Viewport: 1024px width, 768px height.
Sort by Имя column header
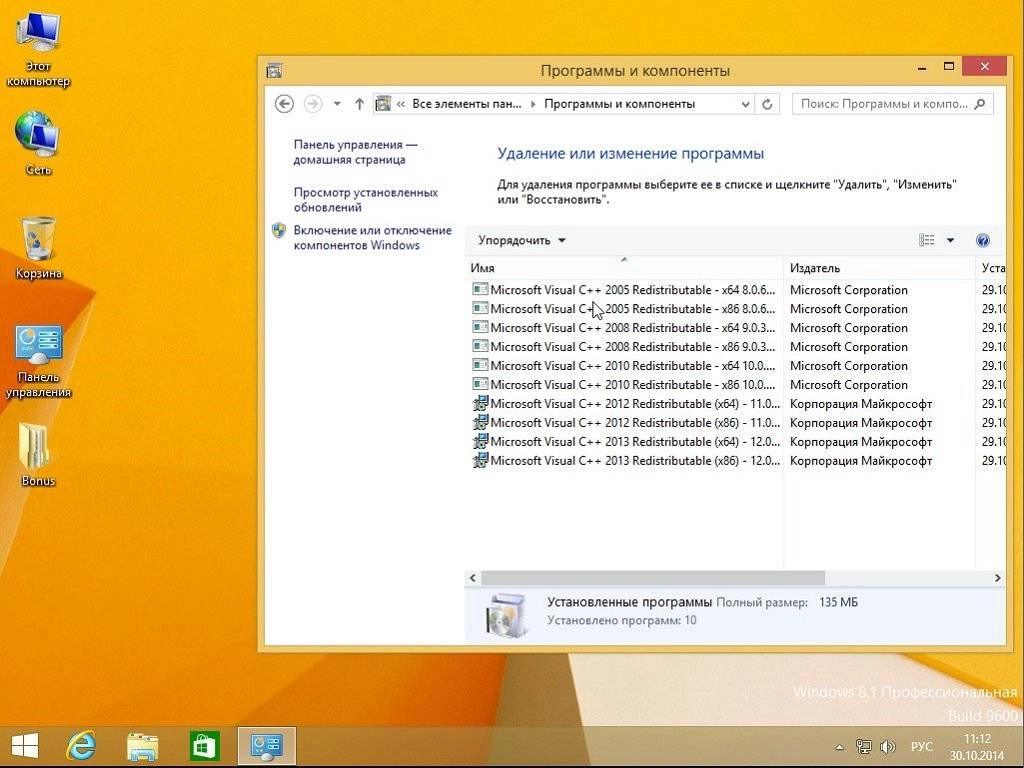coord(624,268)
